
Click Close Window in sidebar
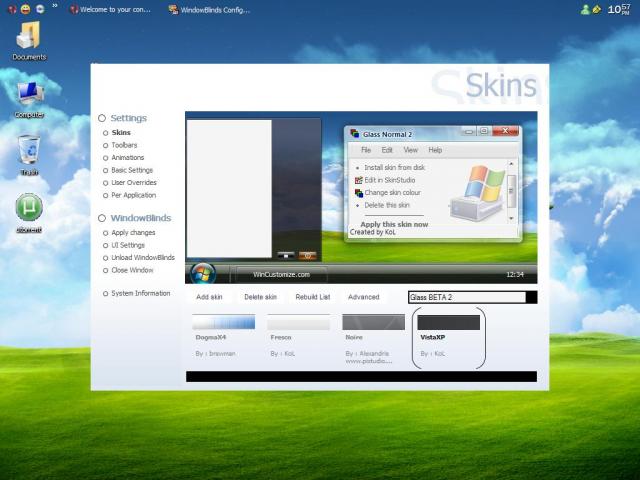(132, 270)
